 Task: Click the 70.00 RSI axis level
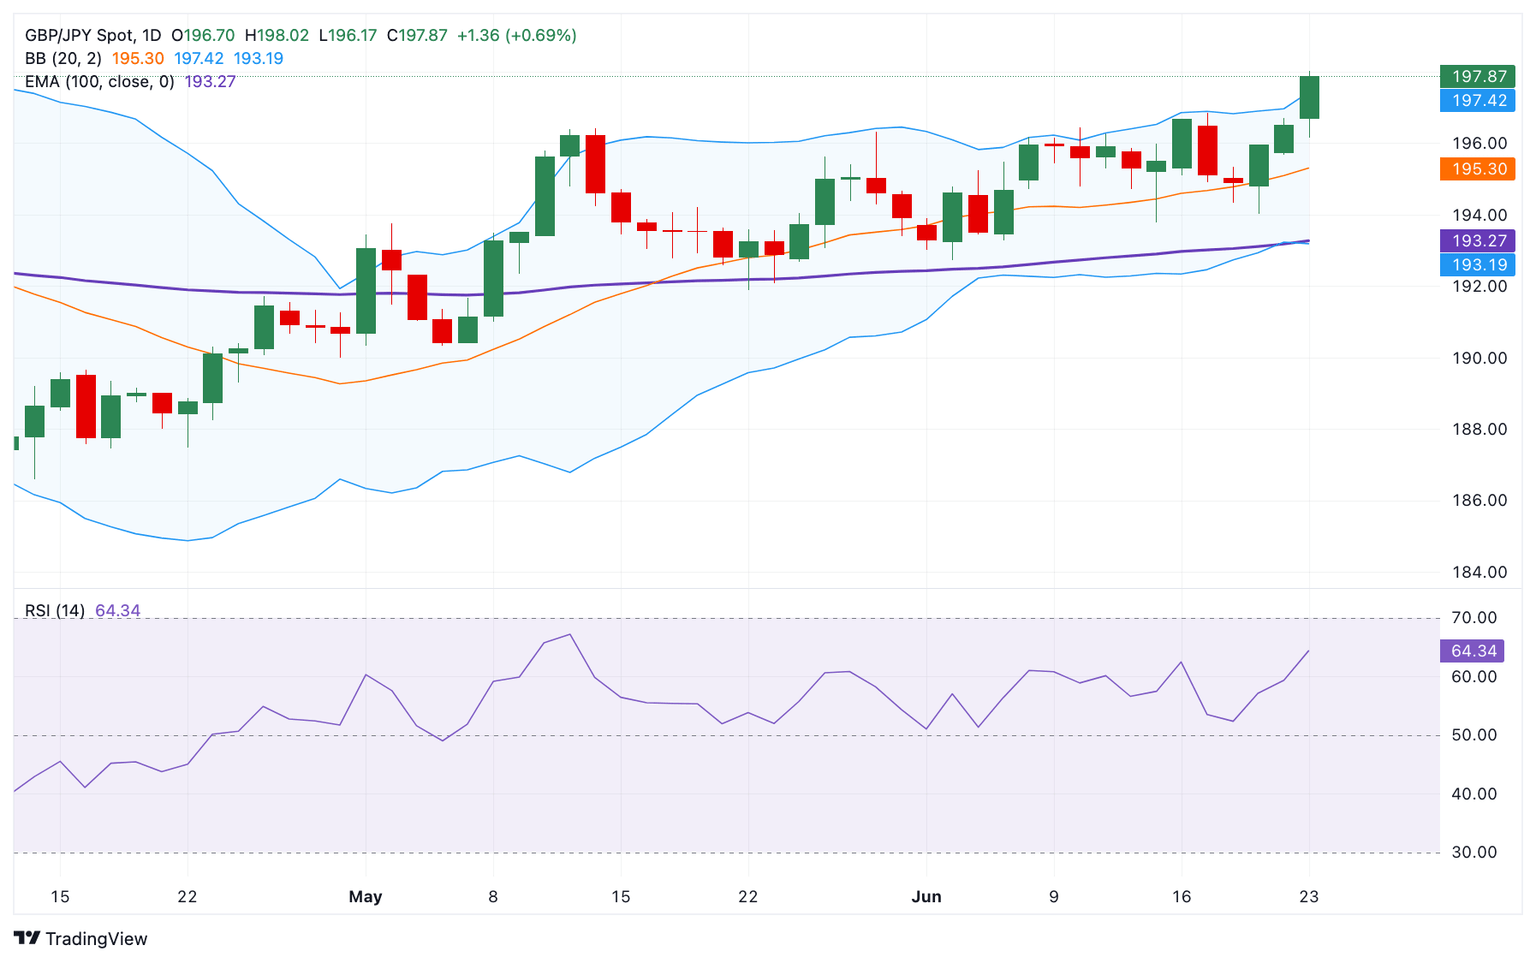coord(1473,618)
